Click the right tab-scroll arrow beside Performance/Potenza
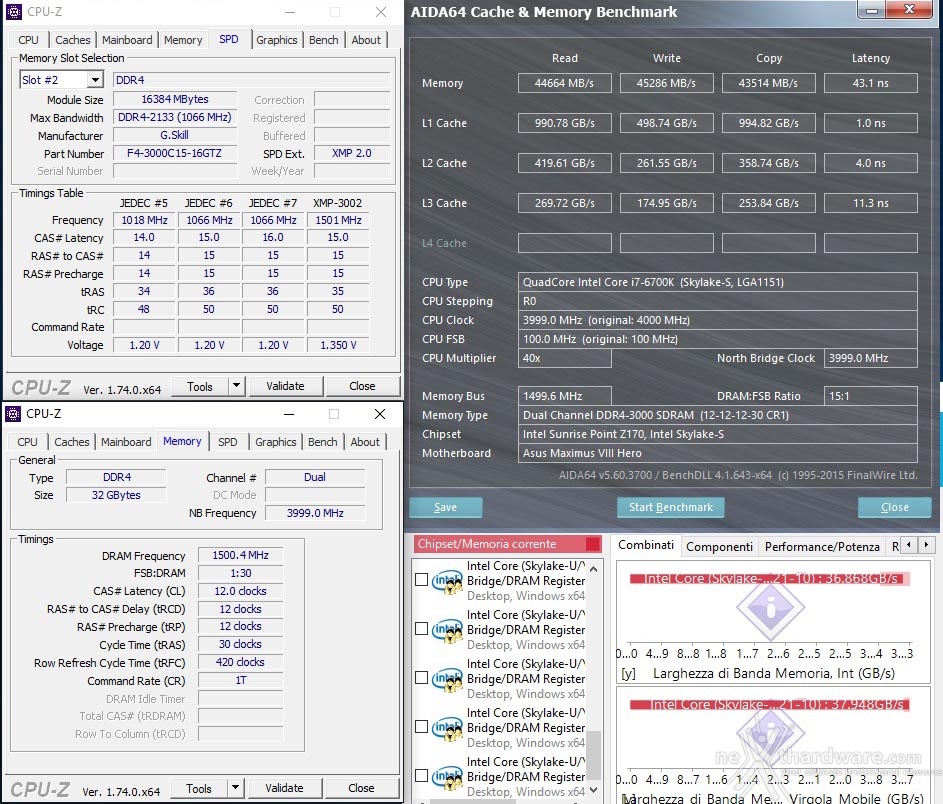Viewport: 943px width, 804px height. click(x=926, y=545)
